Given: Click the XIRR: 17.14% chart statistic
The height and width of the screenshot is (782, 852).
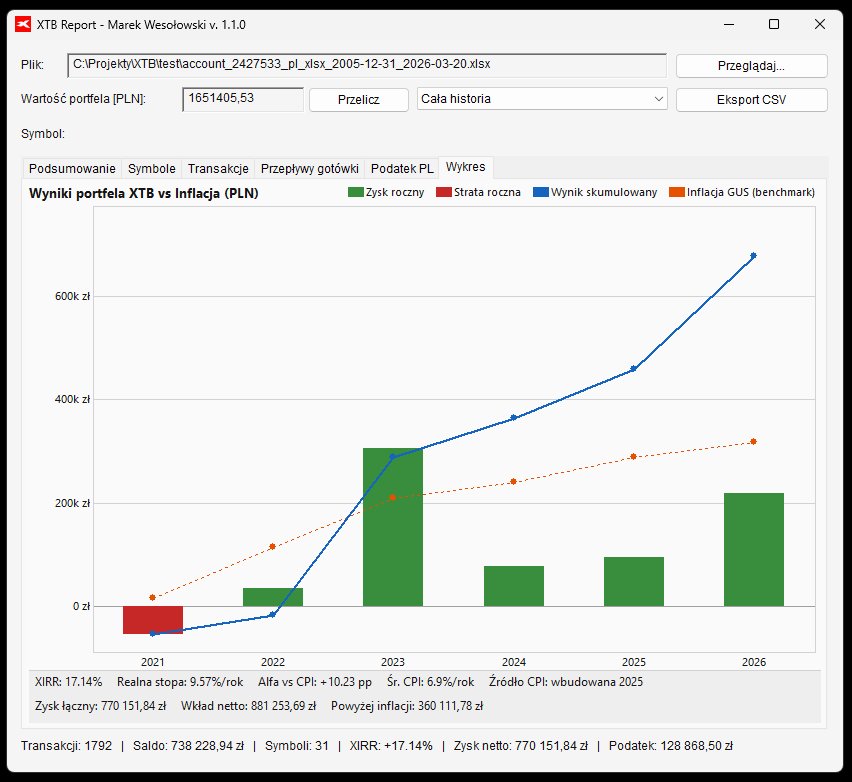Looking at the screenshot, I should pos(68,681).
